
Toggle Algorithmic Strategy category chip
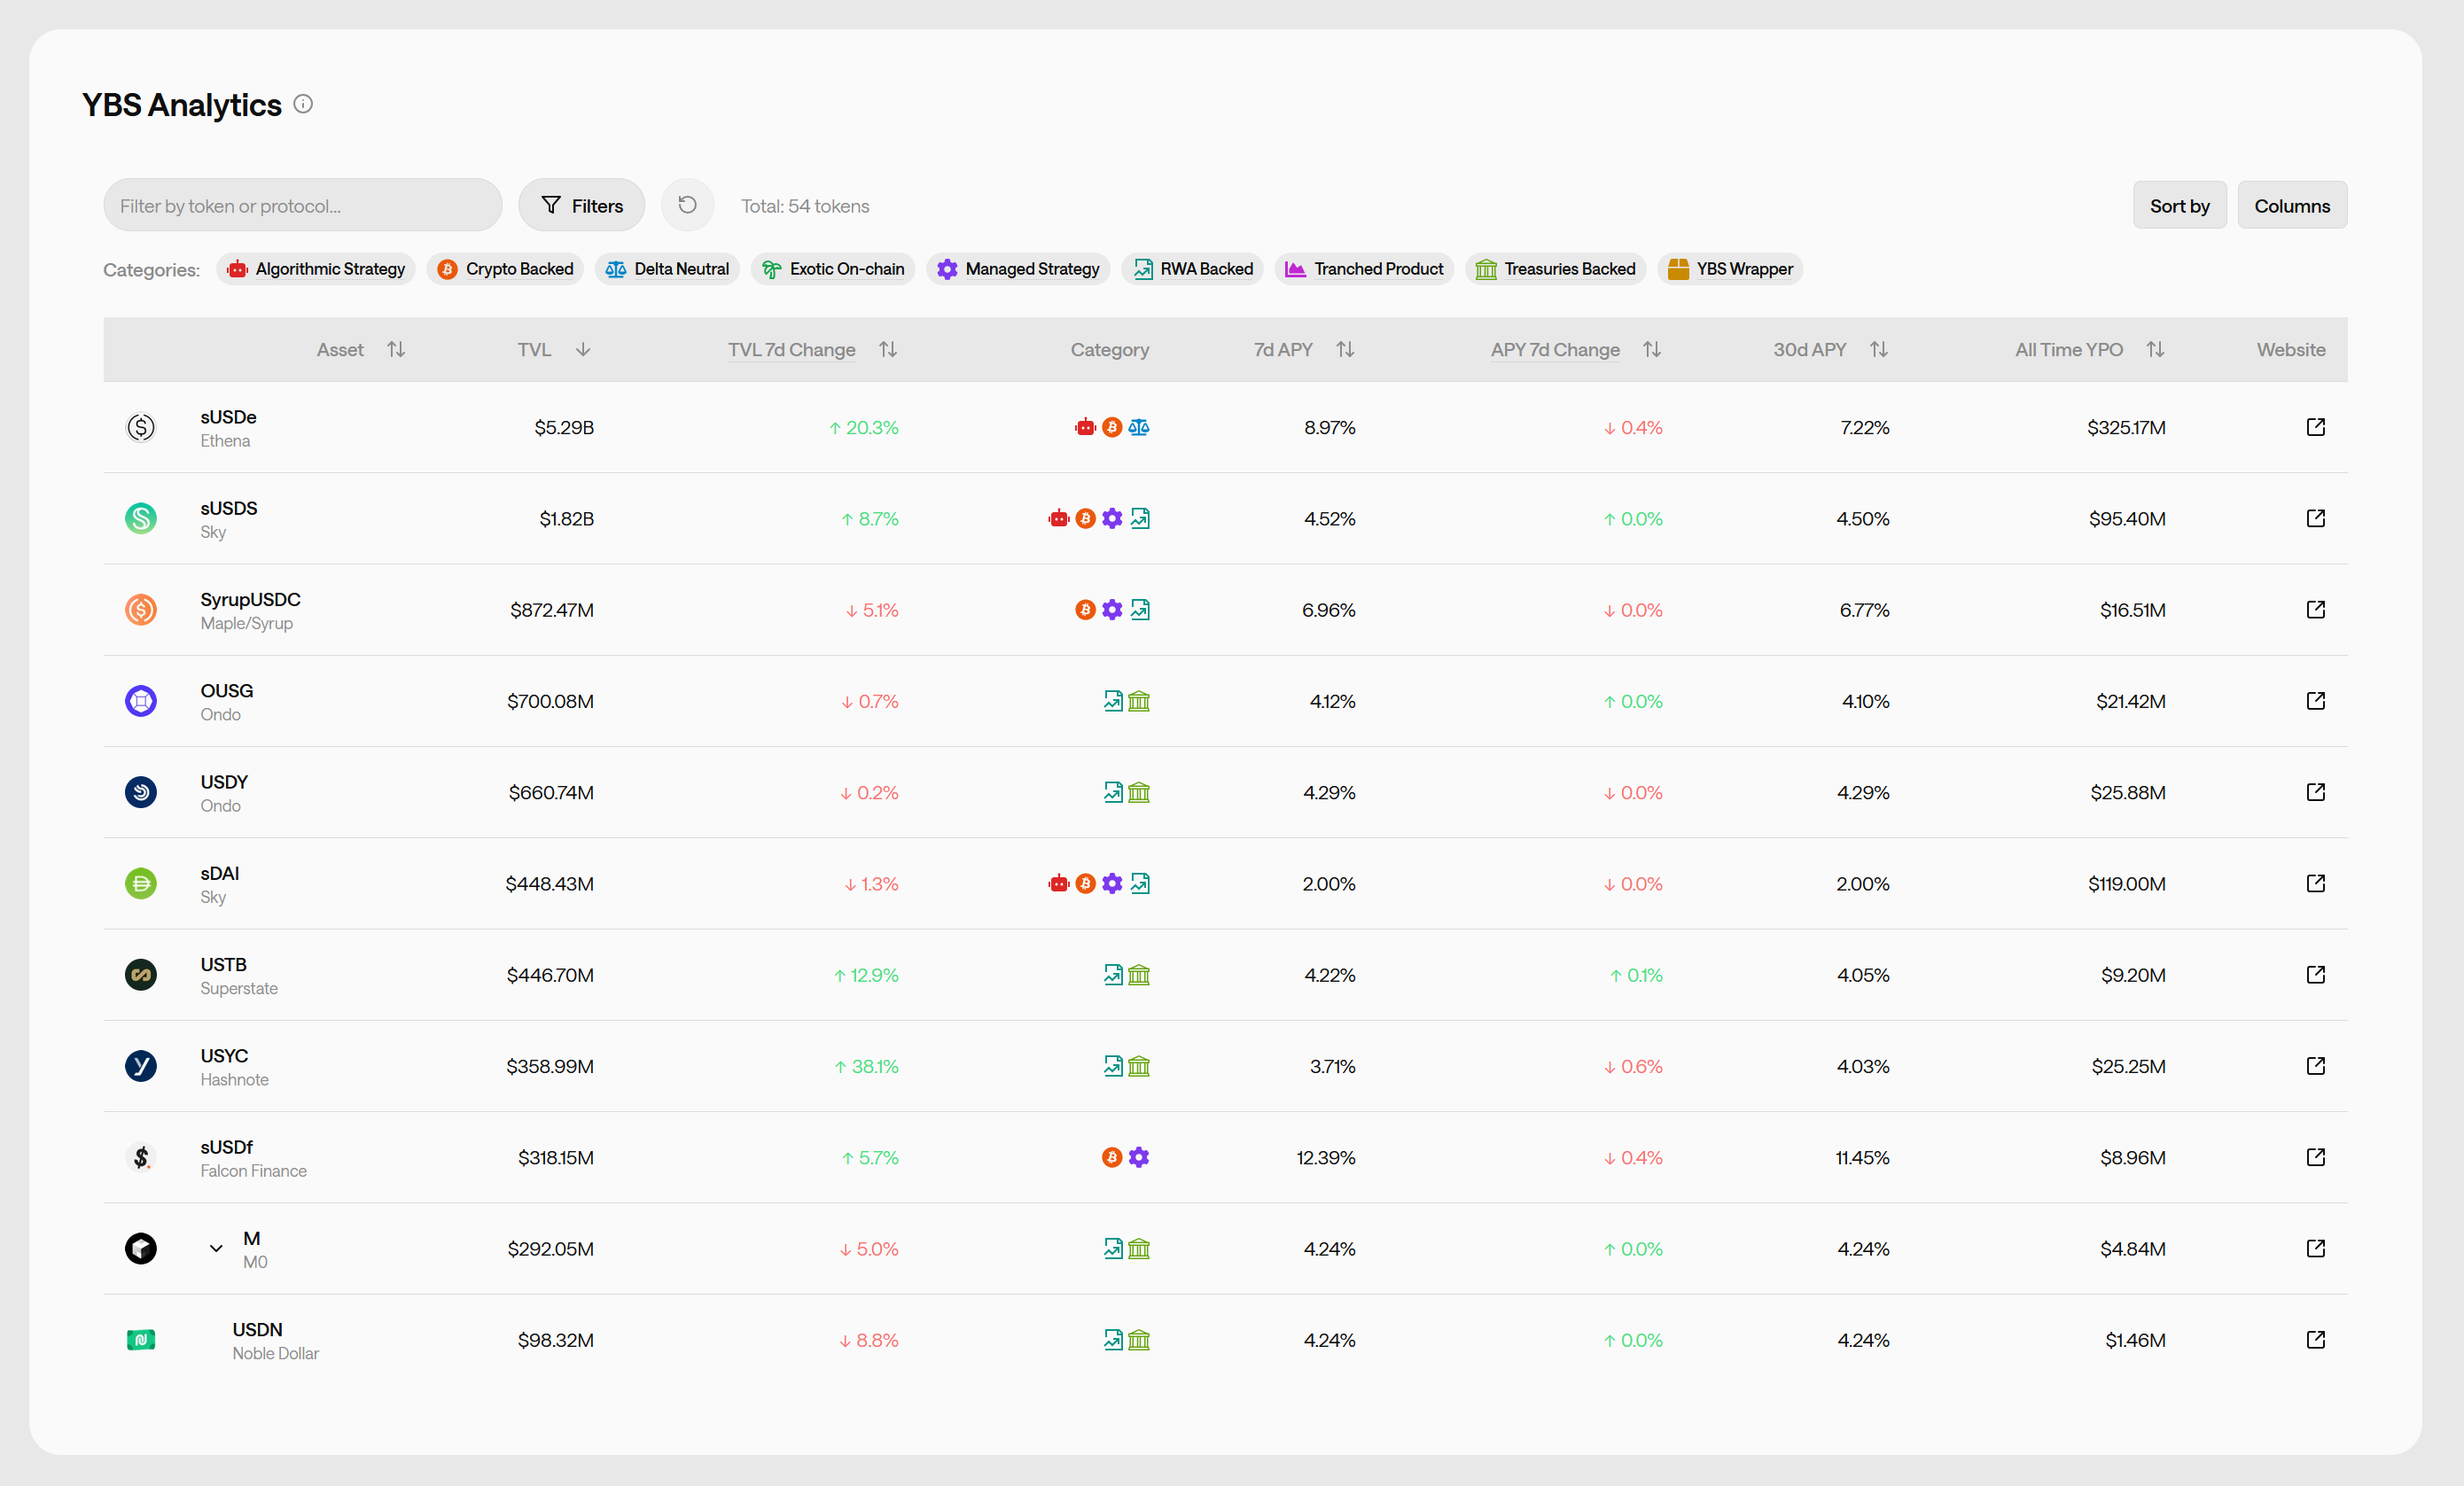click(x=316, y=269)
